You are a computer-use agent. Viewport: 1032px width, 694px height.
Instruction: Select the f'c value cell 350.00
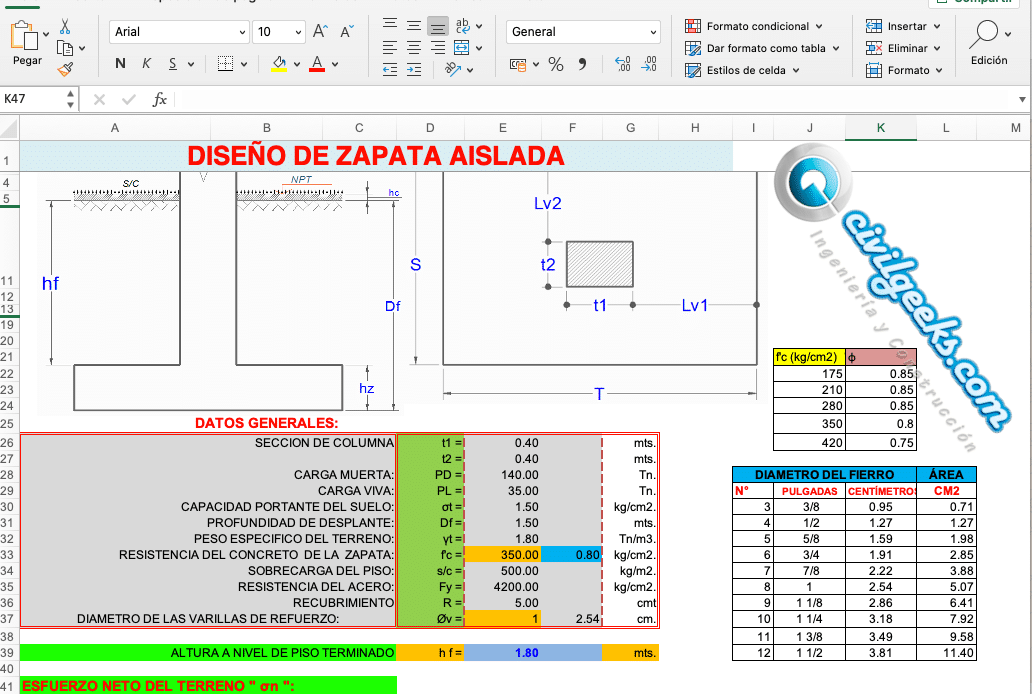pos(502,555)
